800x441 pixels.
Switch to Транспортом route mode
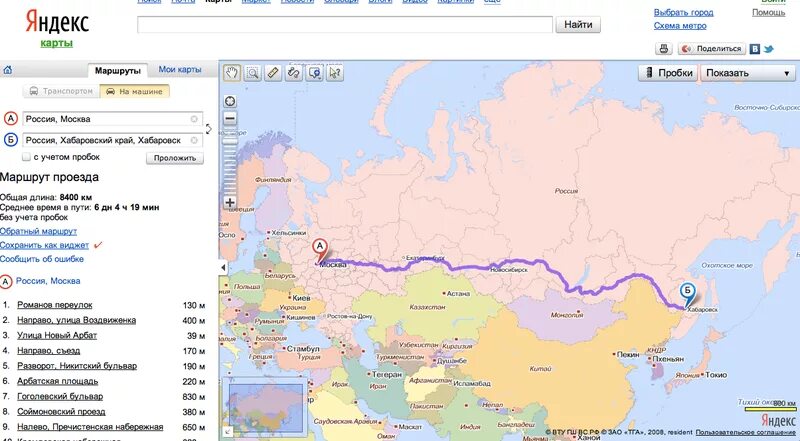pyautogui.click(x=61, y=91)
